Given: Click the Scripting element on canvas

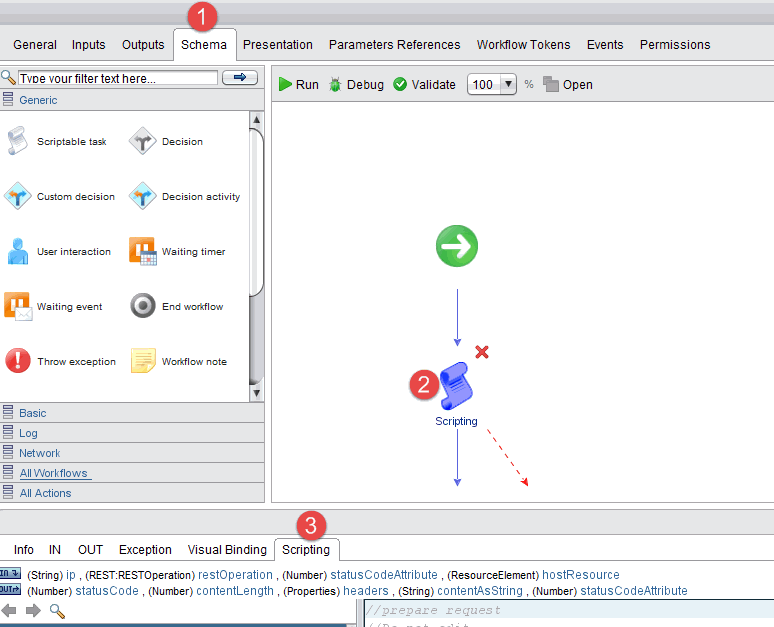Looking at the screenshot, I should (456, 388).
